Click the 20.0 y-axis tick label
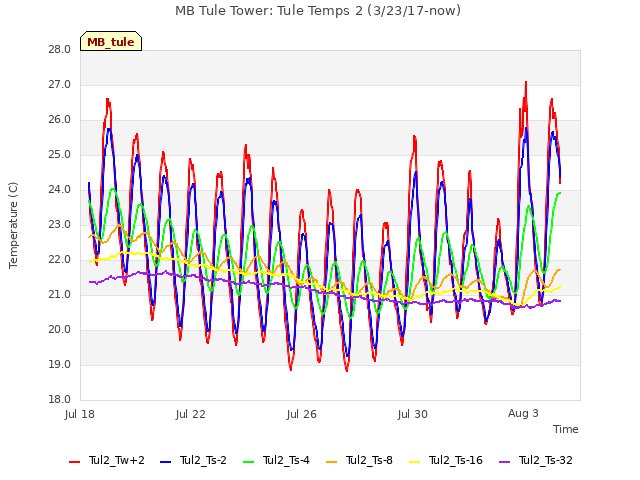 (x=60, y=329)
